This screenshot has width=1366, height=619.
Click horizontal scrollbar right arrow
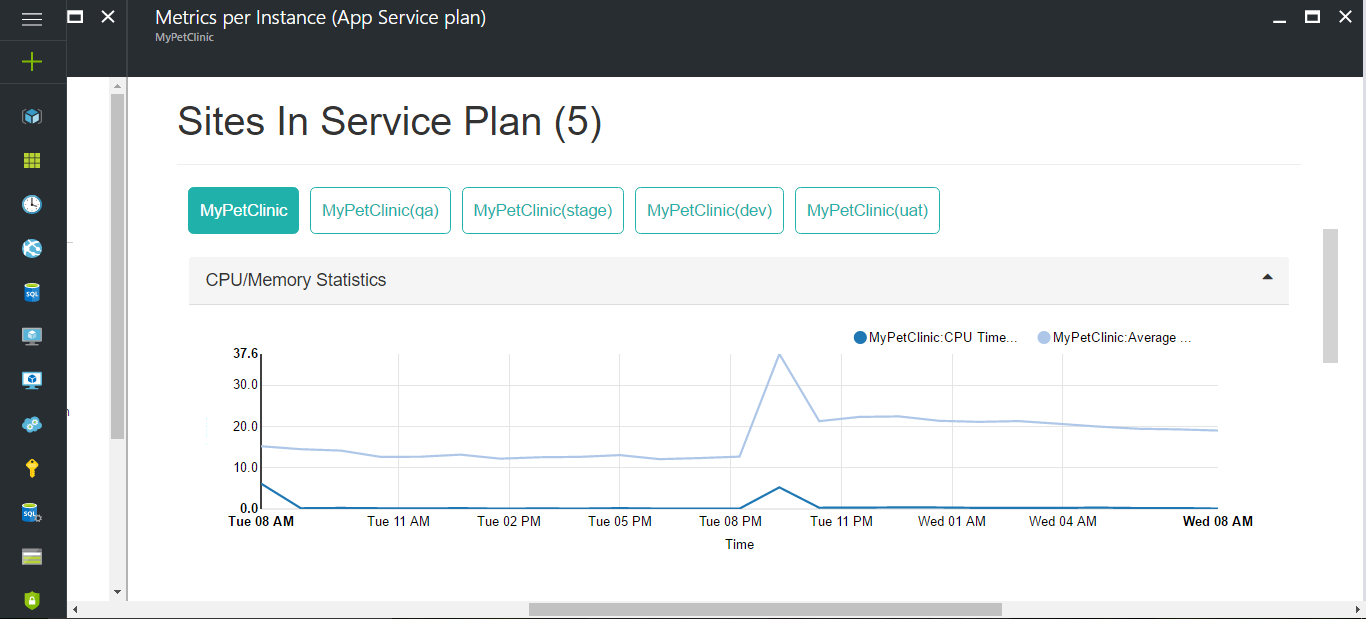1357,610
